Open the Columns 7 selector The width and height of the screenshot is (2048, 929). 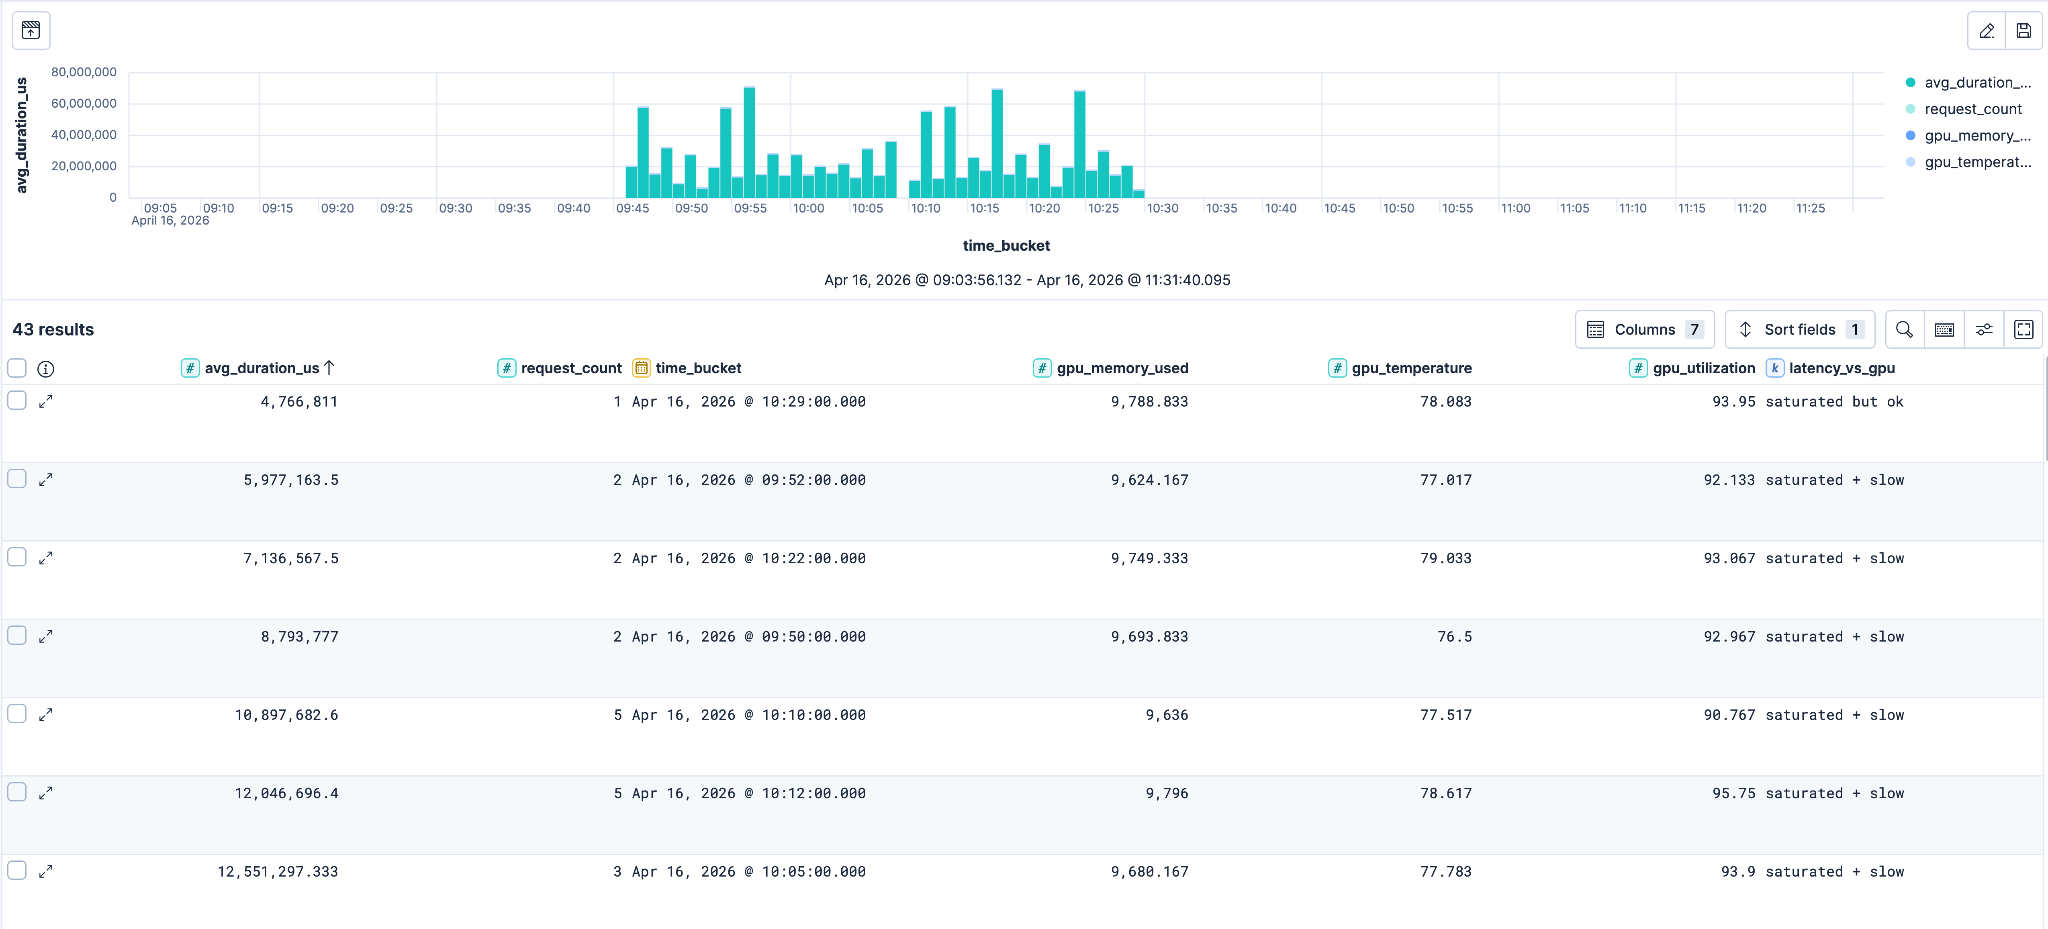click(x=1645, y=329)
